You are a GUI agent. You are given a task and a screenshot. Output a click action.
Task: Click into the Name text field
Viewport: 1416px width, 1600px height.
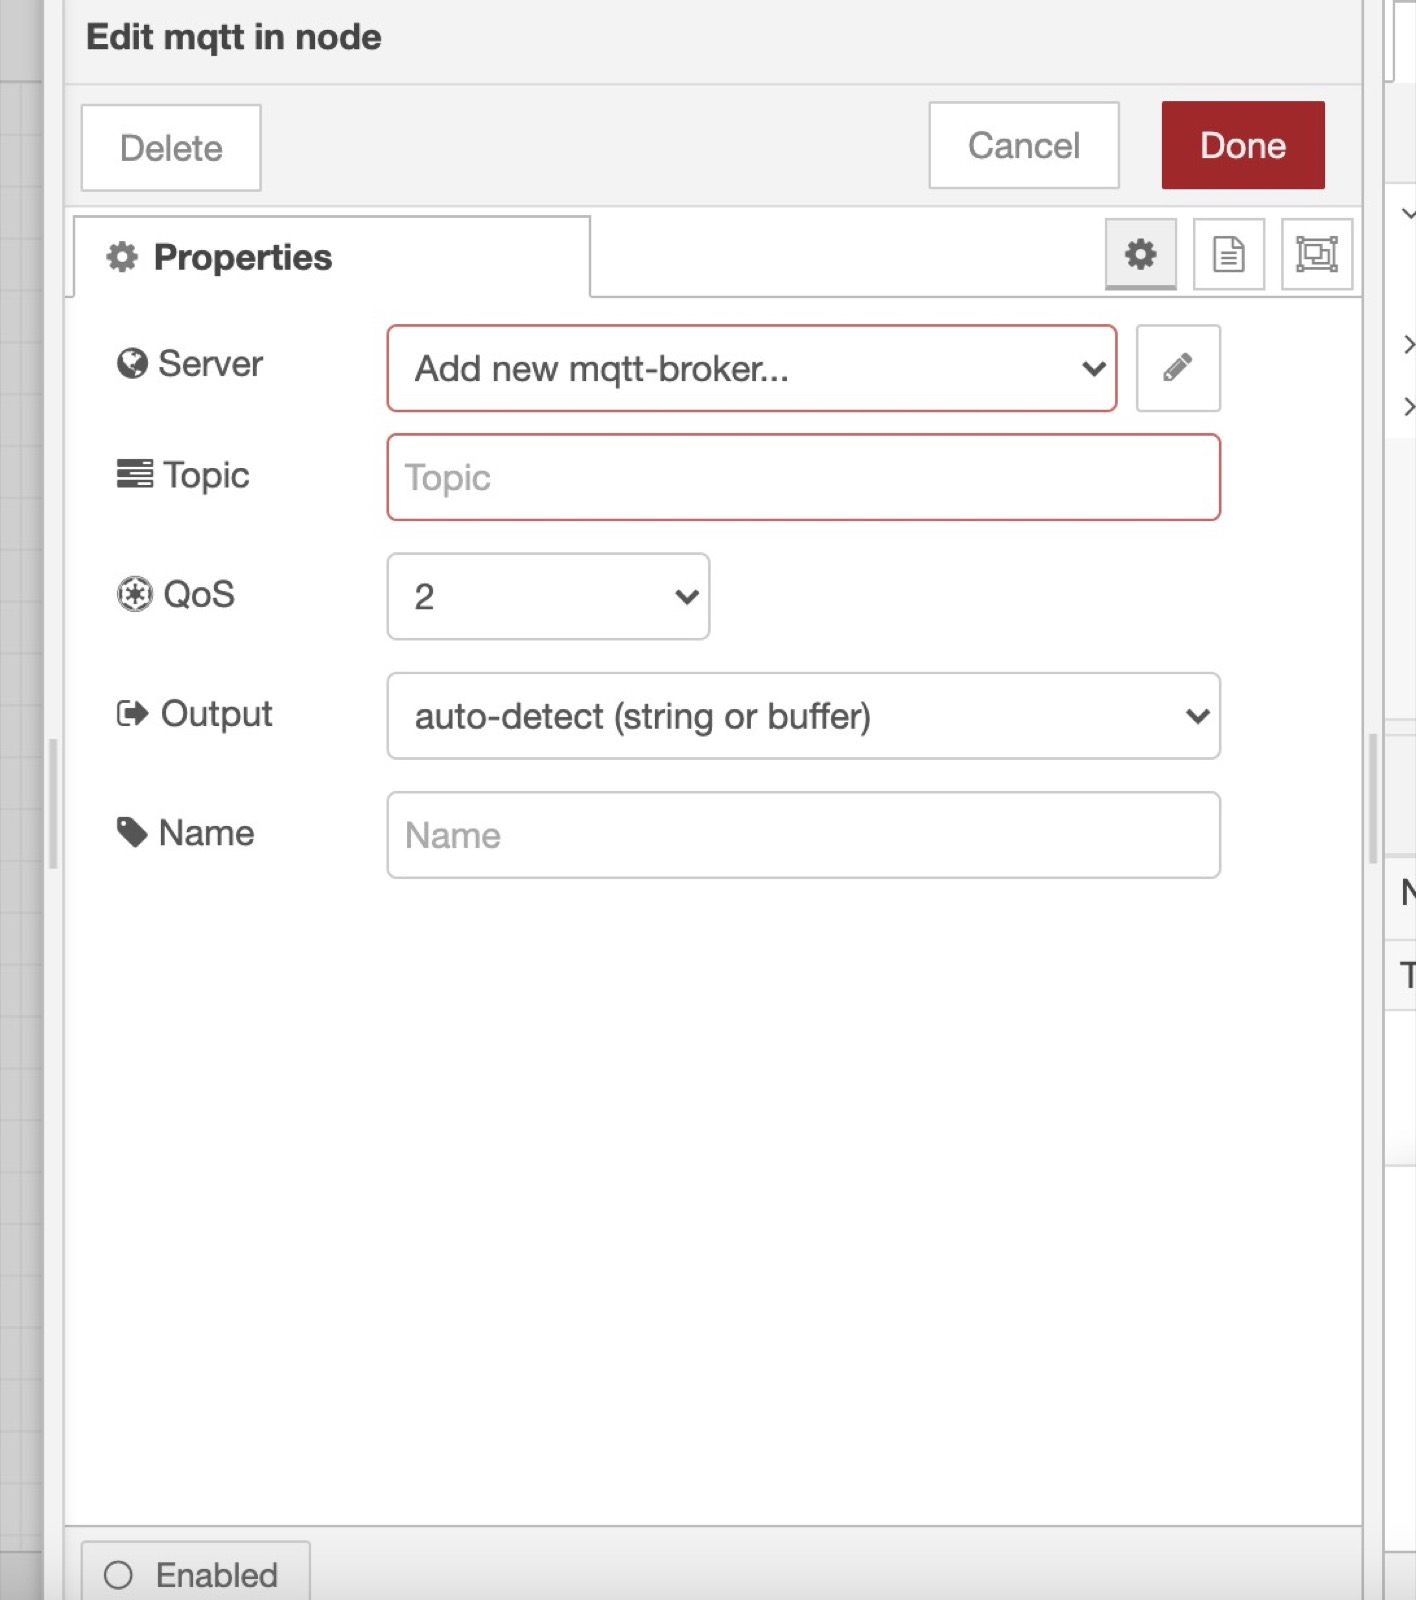pos(803,836)
